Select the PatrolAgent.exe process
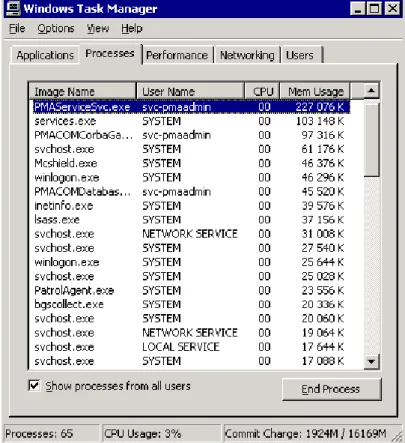The image size is (405, 443). 189,290
